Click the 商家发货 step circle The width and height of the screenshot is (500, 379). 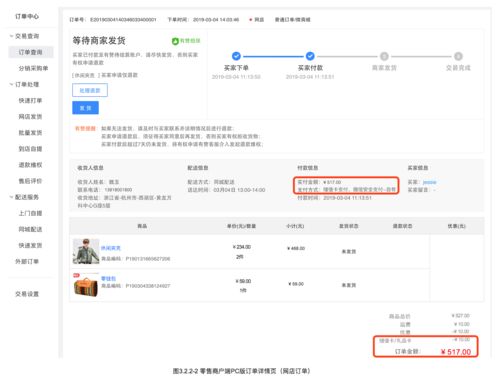pyautogui.click(x=384, y=56)
